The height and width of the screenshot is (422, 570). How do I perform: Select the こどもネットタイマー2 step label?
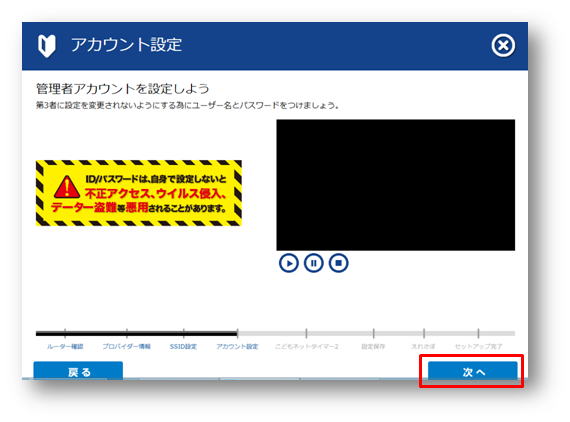click(307, 347)
